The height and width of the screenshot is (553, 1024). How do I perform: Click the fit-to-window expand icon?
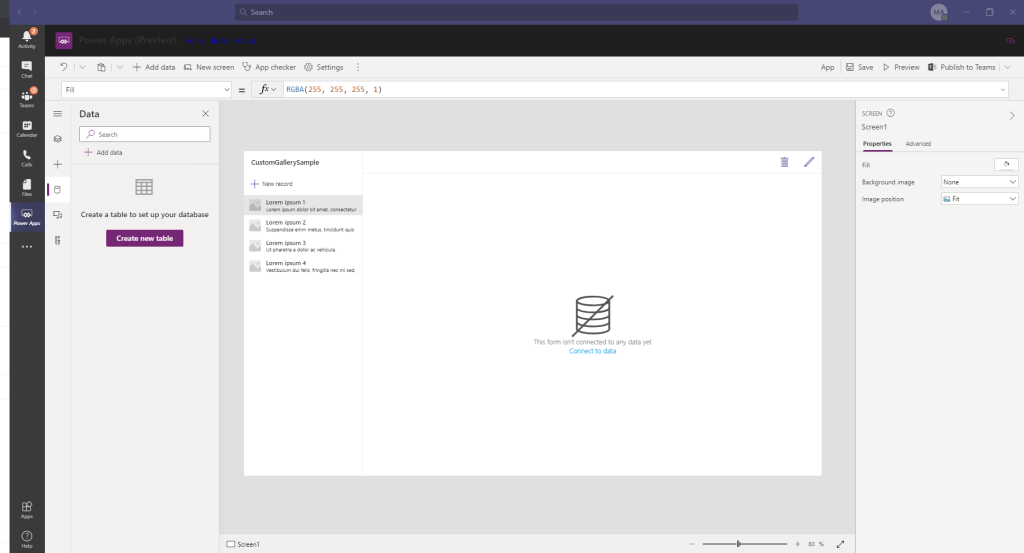click(840, 544)
